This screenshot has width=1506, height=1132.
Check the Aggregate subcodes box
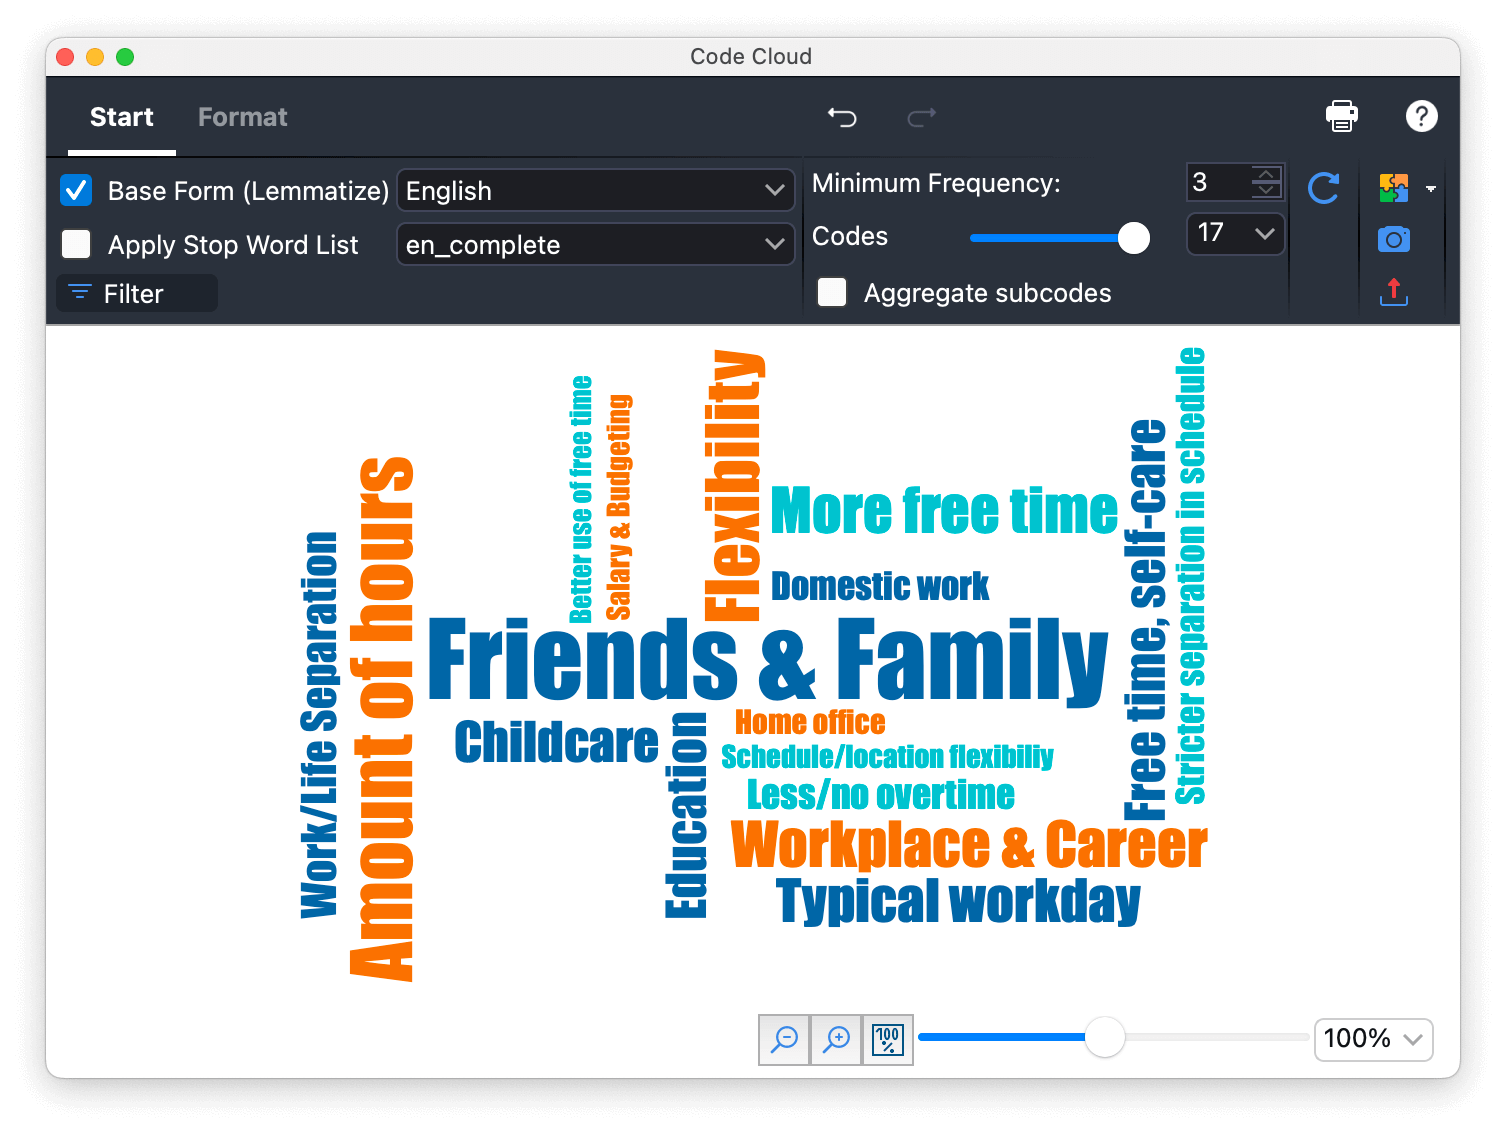[832, 292]
